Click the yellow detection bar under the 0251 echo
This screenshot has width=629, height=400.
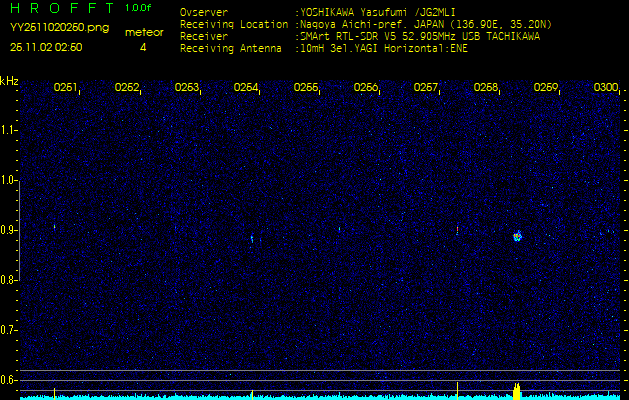(55, 393)
